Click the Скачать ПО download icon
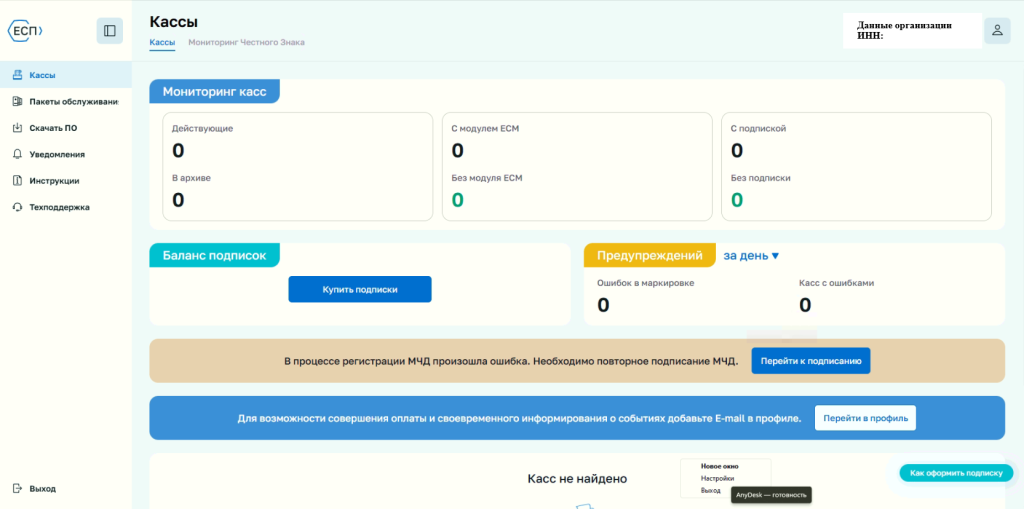This screenshot has height=509, width=1024. coord(18,128)
